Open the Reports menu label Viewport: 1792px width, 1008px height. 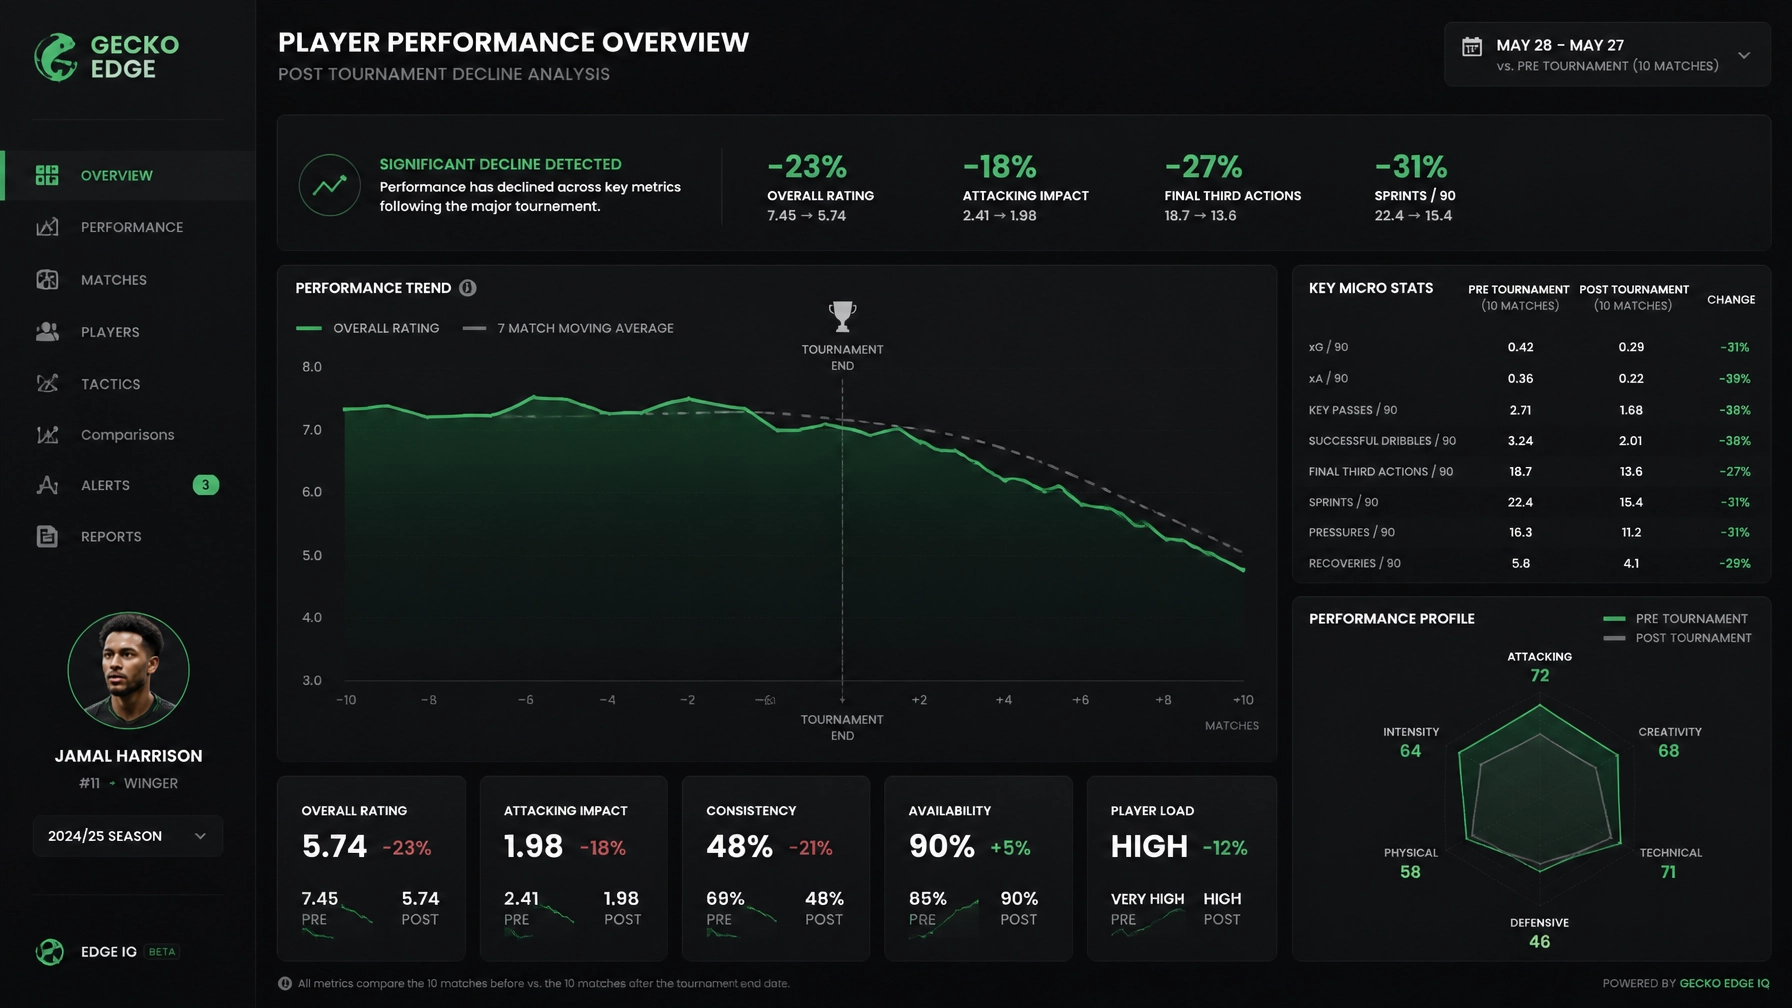pyautogui.click(x=111, y=537)
